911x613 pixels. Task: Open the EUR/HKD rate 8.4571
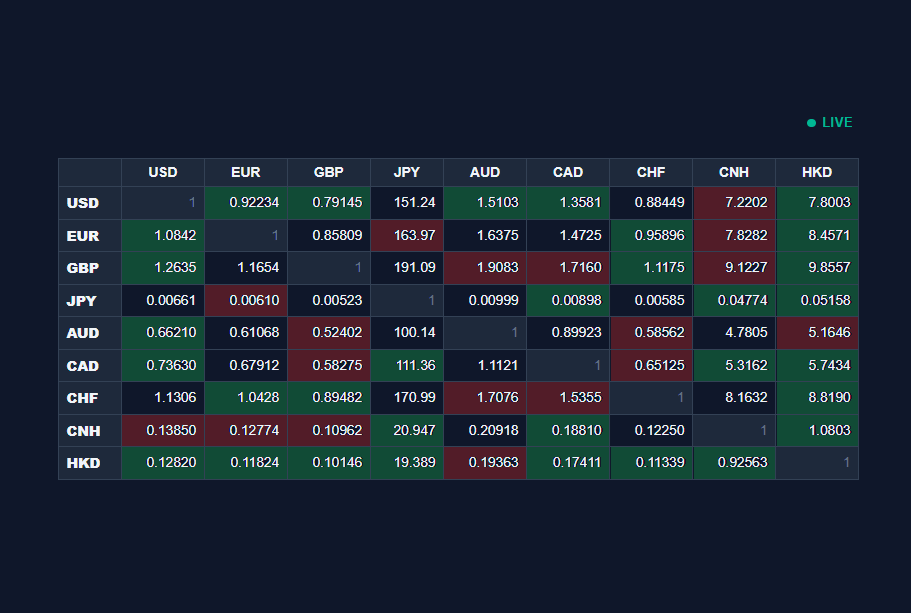[817, 235]
